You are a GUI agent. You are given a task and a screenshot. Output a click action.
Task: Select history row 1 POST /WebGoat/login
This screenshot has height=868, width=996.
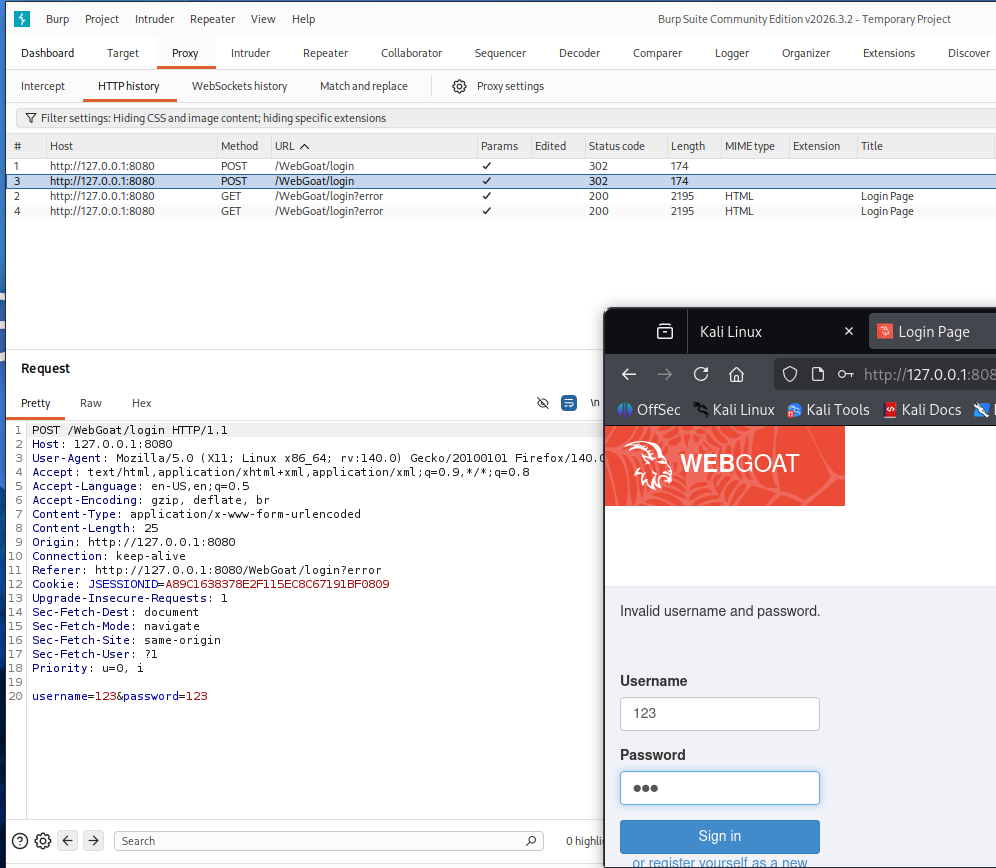501,166
